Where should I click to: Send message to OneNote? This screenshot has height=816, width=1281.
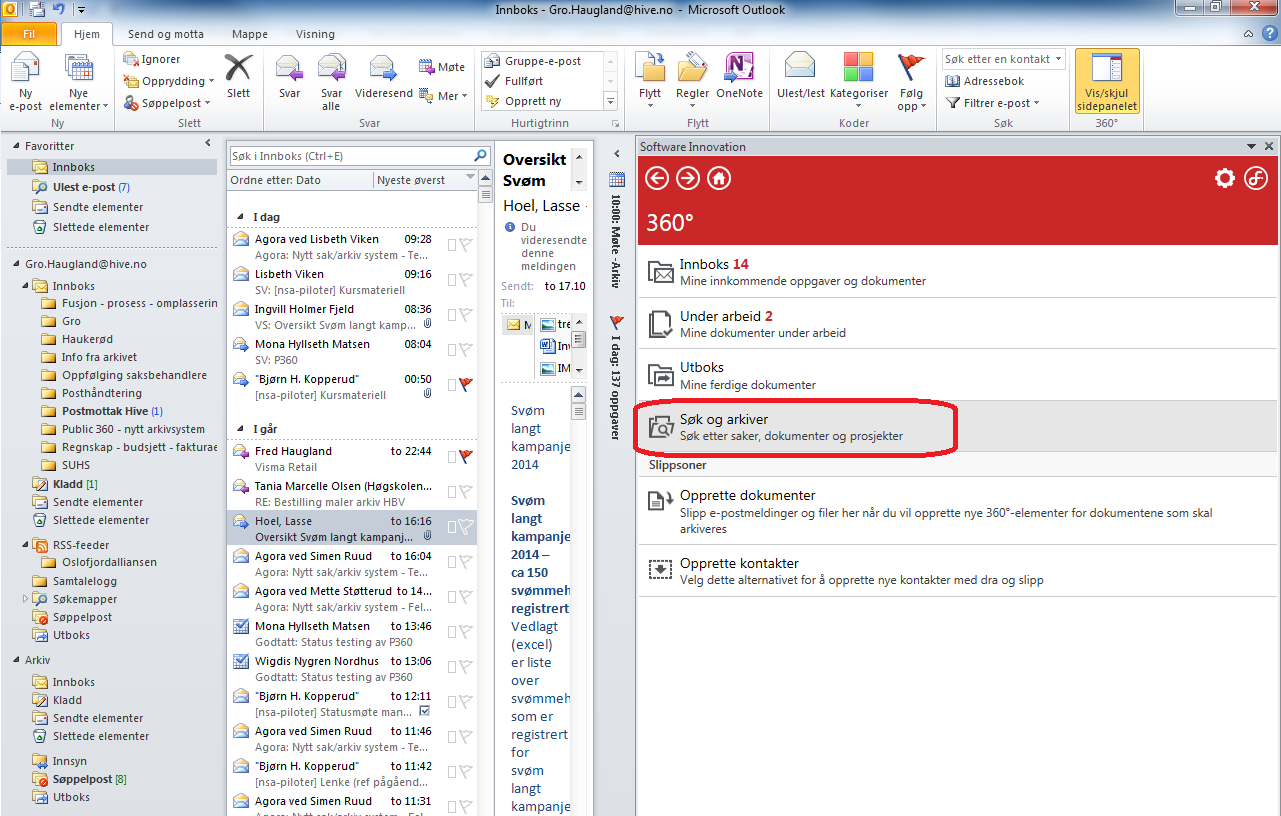coord(739,77)
